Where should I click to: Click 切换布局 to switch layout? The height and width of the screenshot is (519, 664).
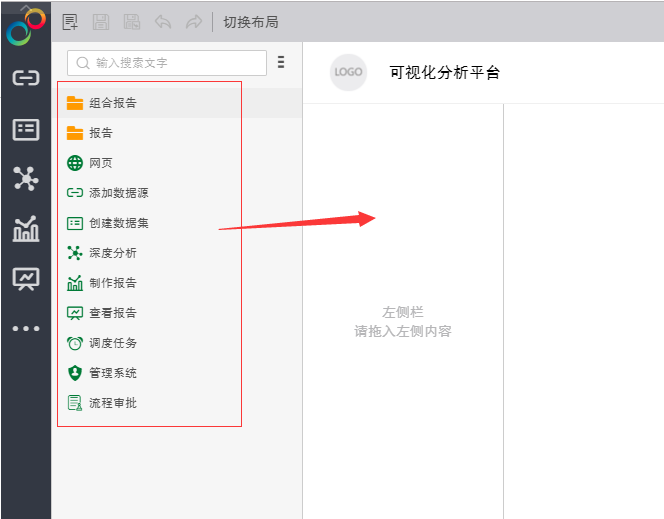tap(250, 21)
